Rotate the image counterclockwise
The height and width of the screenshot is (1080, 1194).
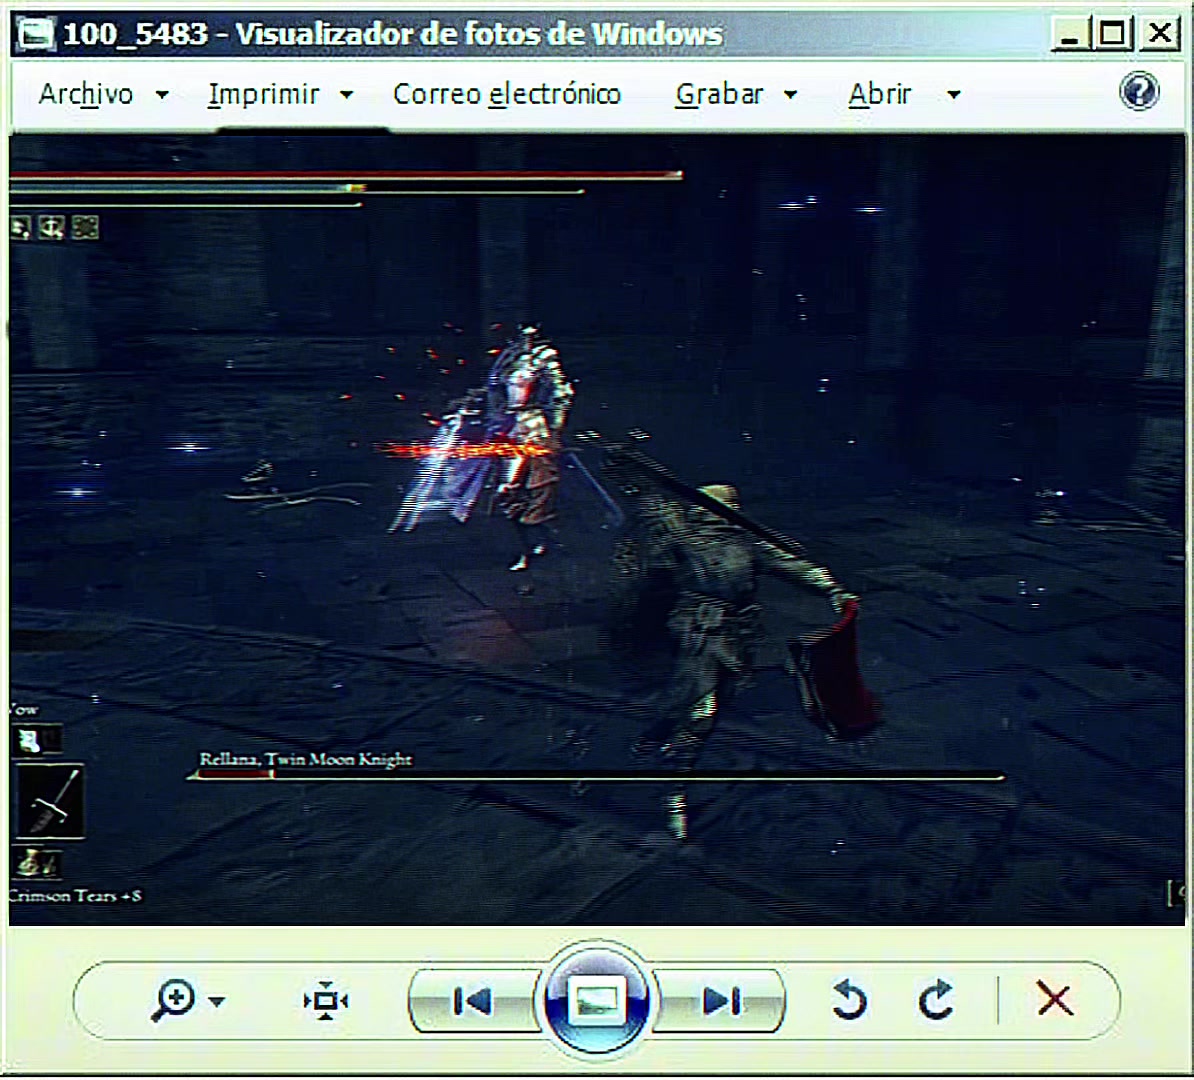[848, 1000]
